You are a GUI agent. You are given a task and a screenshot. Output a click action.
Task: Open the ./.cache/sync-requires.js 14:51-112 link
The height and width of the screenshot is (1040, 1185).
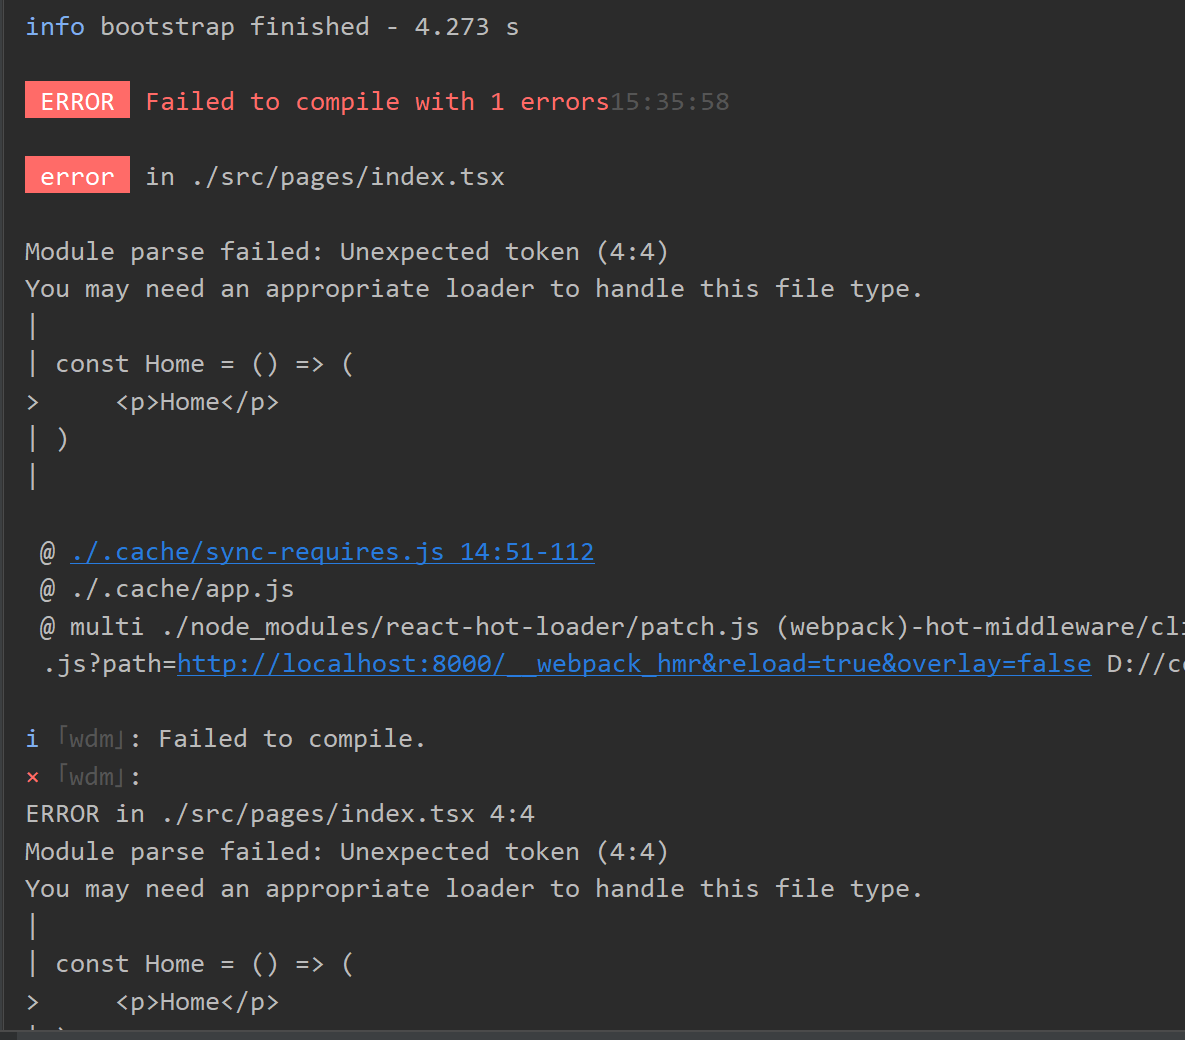click(333, 552)
